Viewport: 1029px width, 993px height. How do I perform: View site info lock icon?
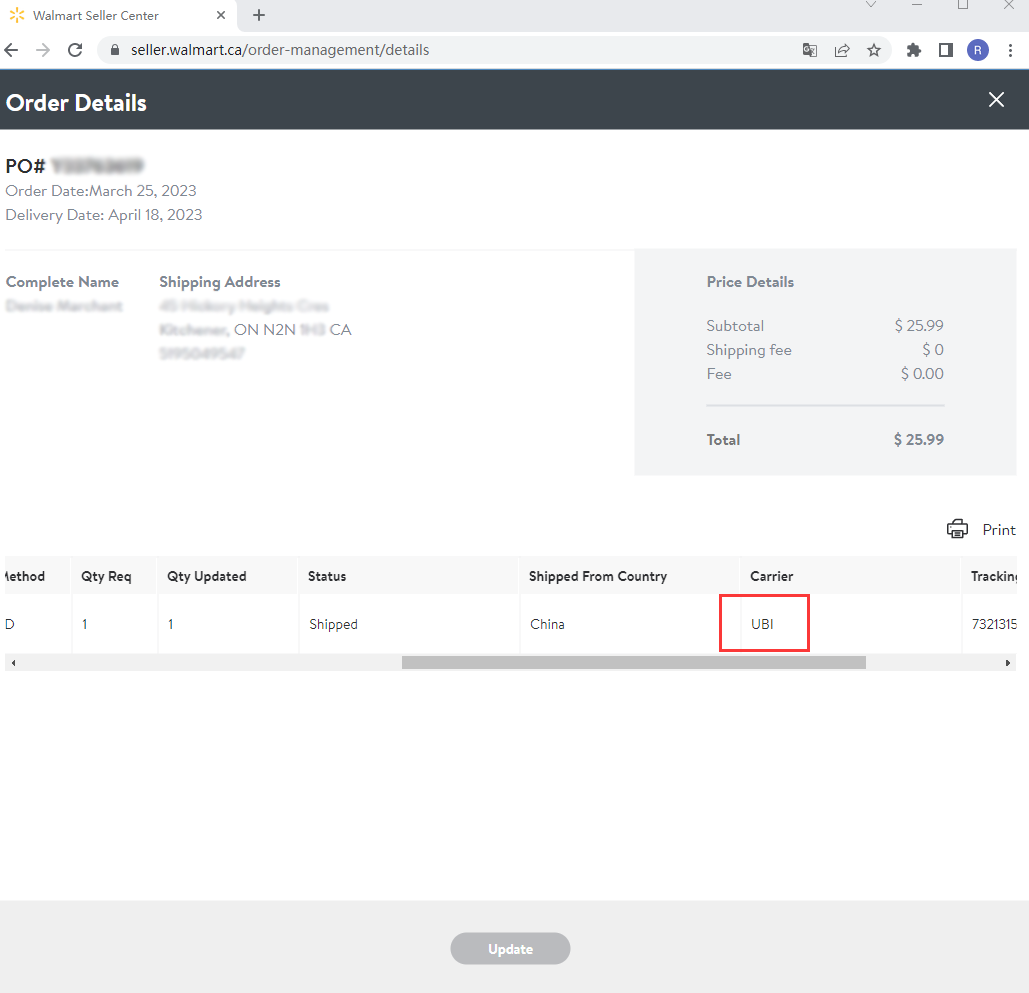point(115,50)
